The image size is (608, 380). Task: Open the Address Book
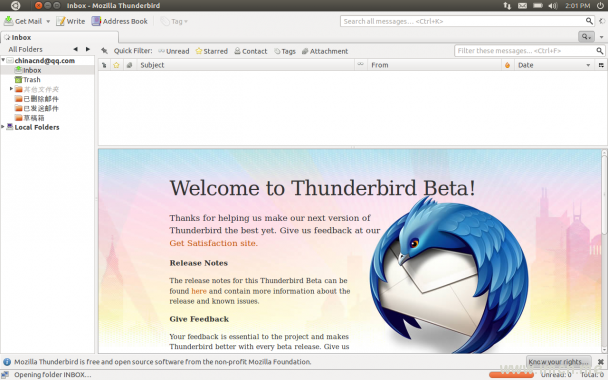[x=119, y=21]
